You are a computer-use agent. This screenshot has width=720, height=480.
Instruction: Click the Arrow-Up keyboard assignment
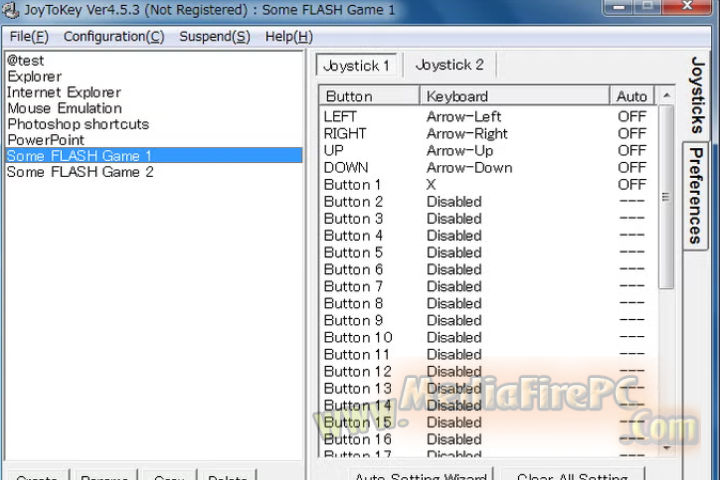(x=460, y=151)
